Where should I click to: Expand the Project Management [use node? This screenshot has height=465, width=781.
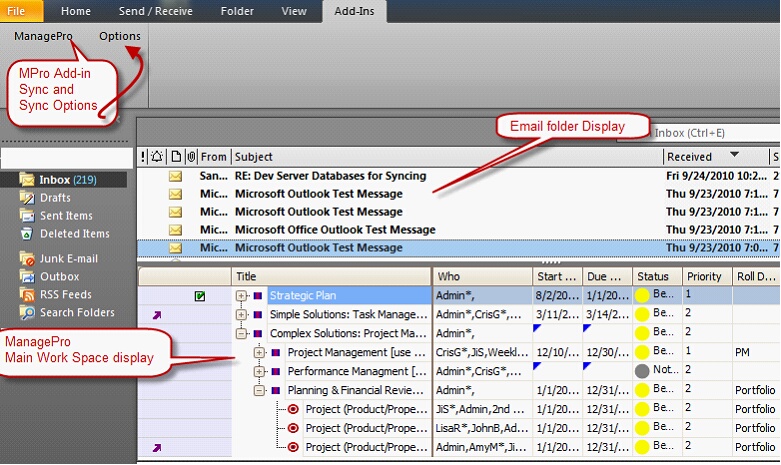coord(259,352)
